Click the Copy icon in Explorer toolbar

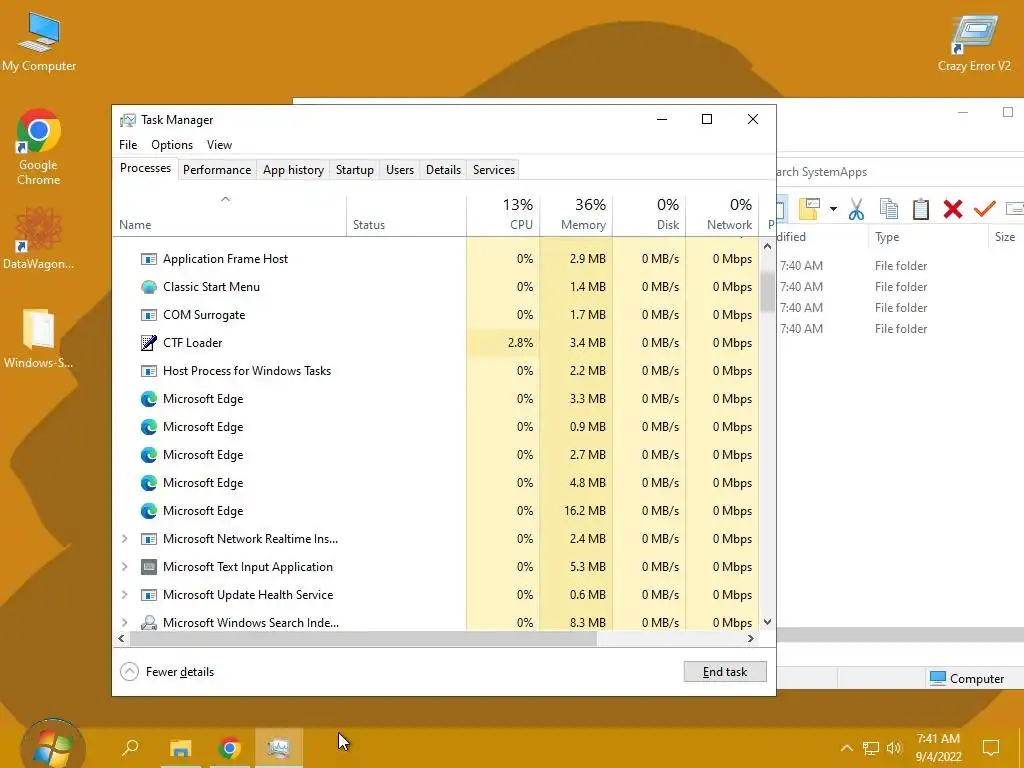pos(889,209)
